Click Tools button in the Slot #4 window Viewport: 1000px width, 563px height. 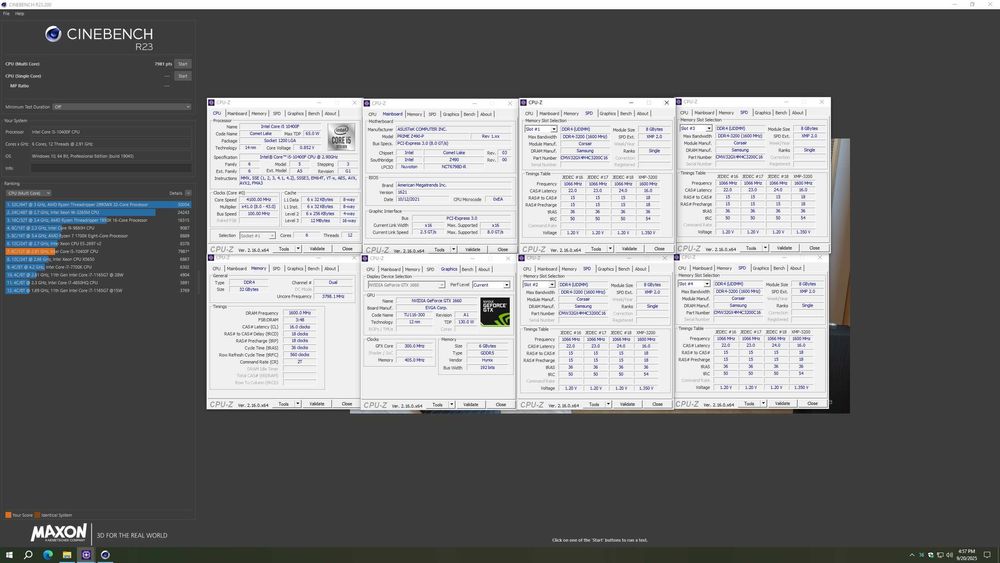click(749, 404)
